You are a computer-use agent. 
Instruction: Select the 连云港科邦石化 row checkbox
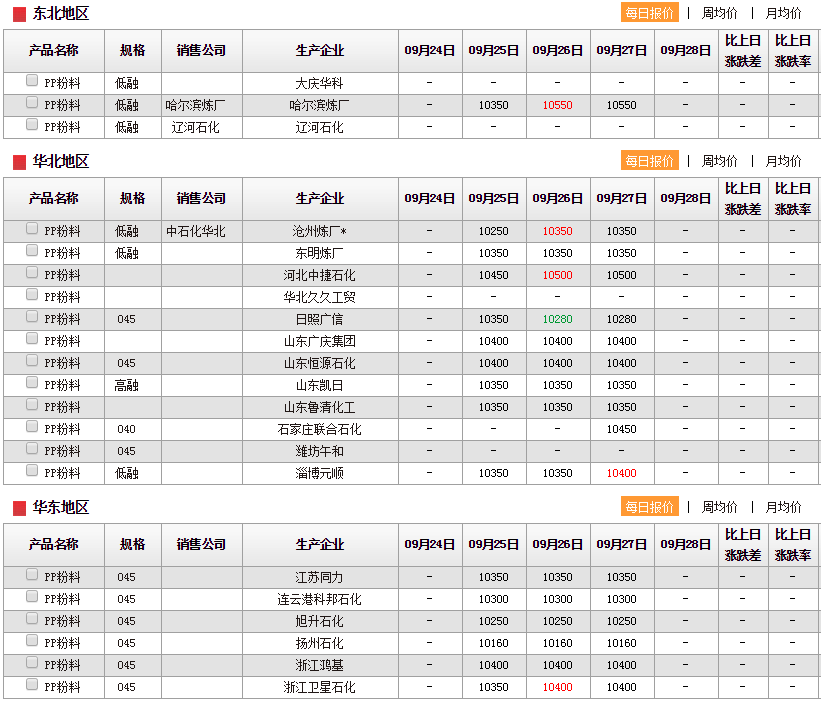point(32,596)
